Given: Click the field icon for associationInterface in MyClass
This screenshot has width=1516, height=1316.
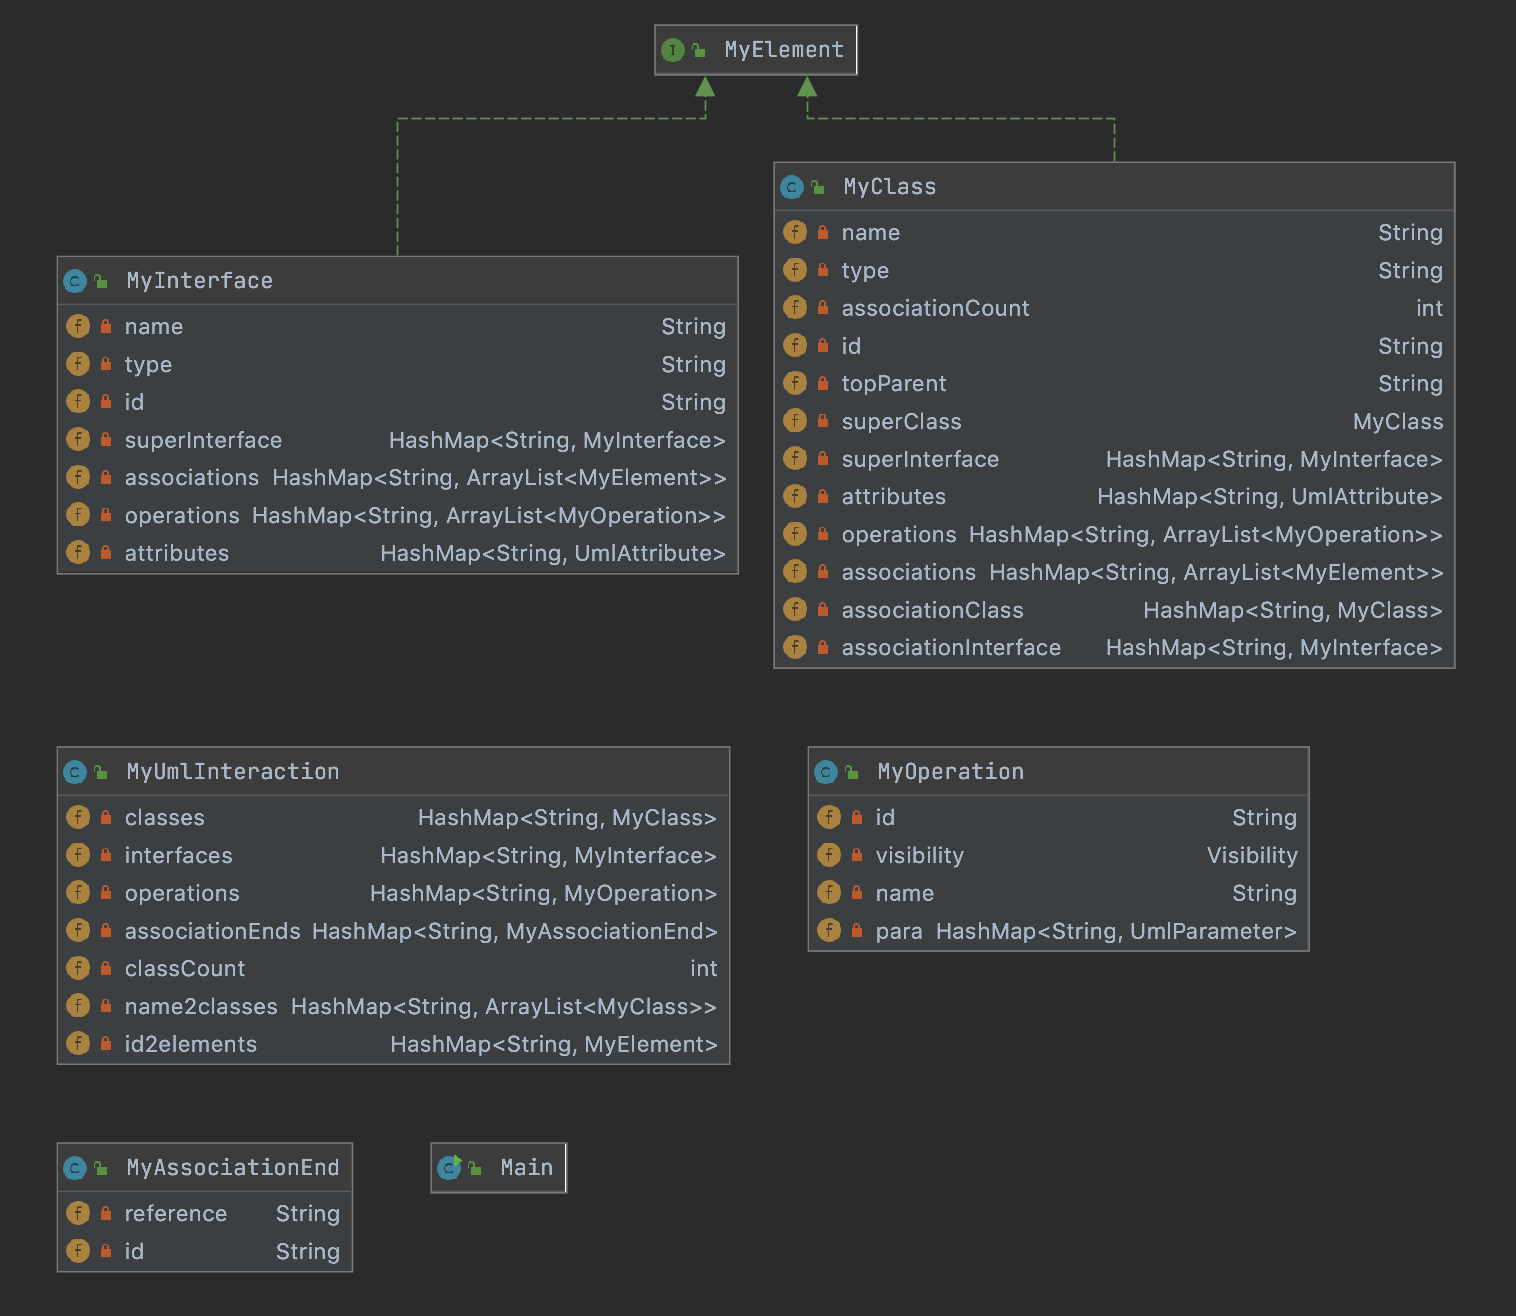Looking at the screenshot, I should click(x=795, y=647).
